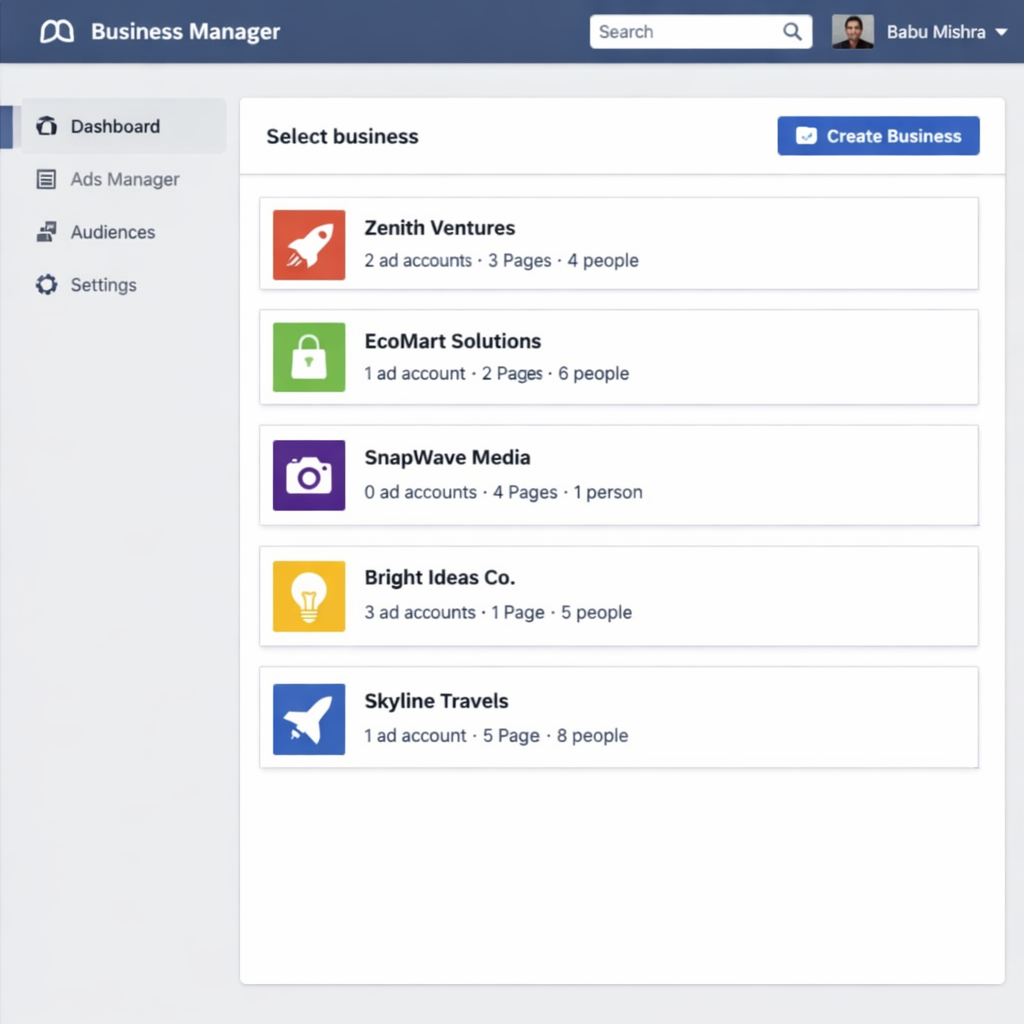This screenshot has width=1024, height=1024.
Task: Select Zenith Ventures rocket icon
Action: 309,245
